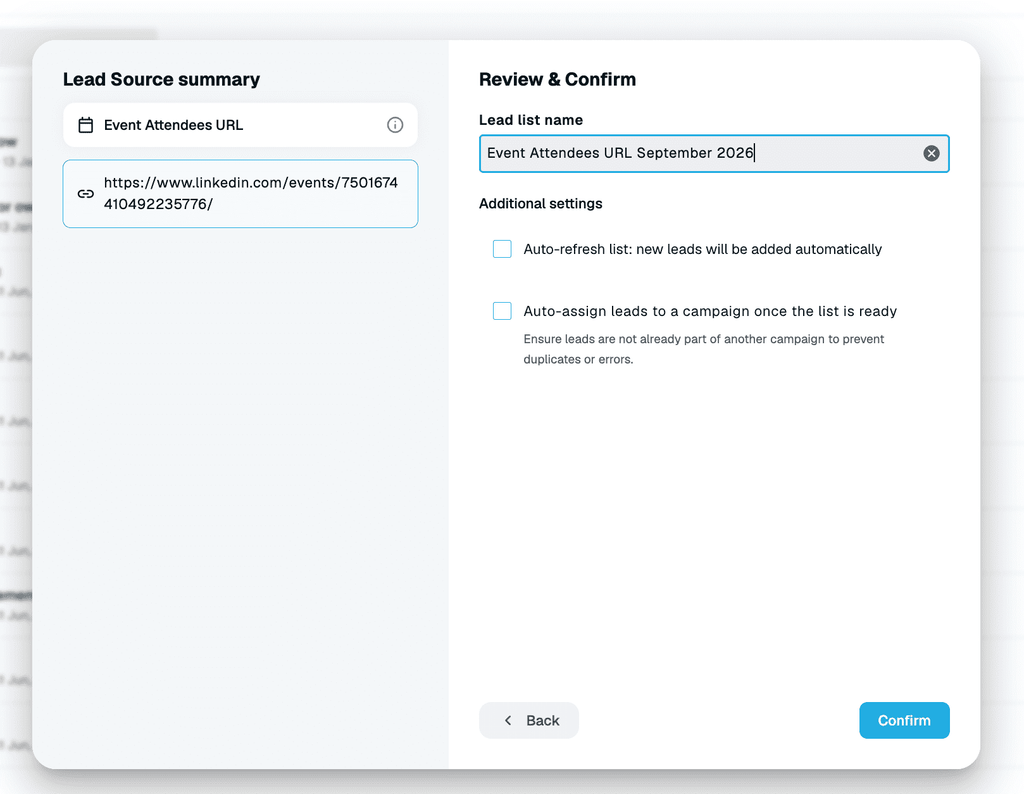The image size is (1024, 794).
Task: Clear the lead list name field
Action: point(931,153)
